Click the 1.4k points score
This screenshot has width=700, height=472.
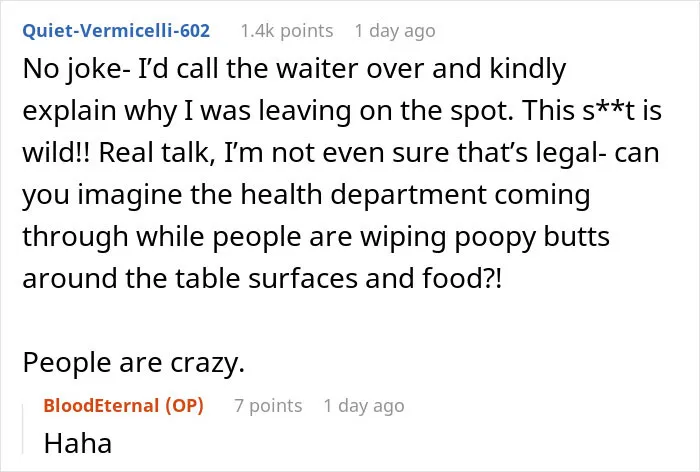click(x=287, y=31)
